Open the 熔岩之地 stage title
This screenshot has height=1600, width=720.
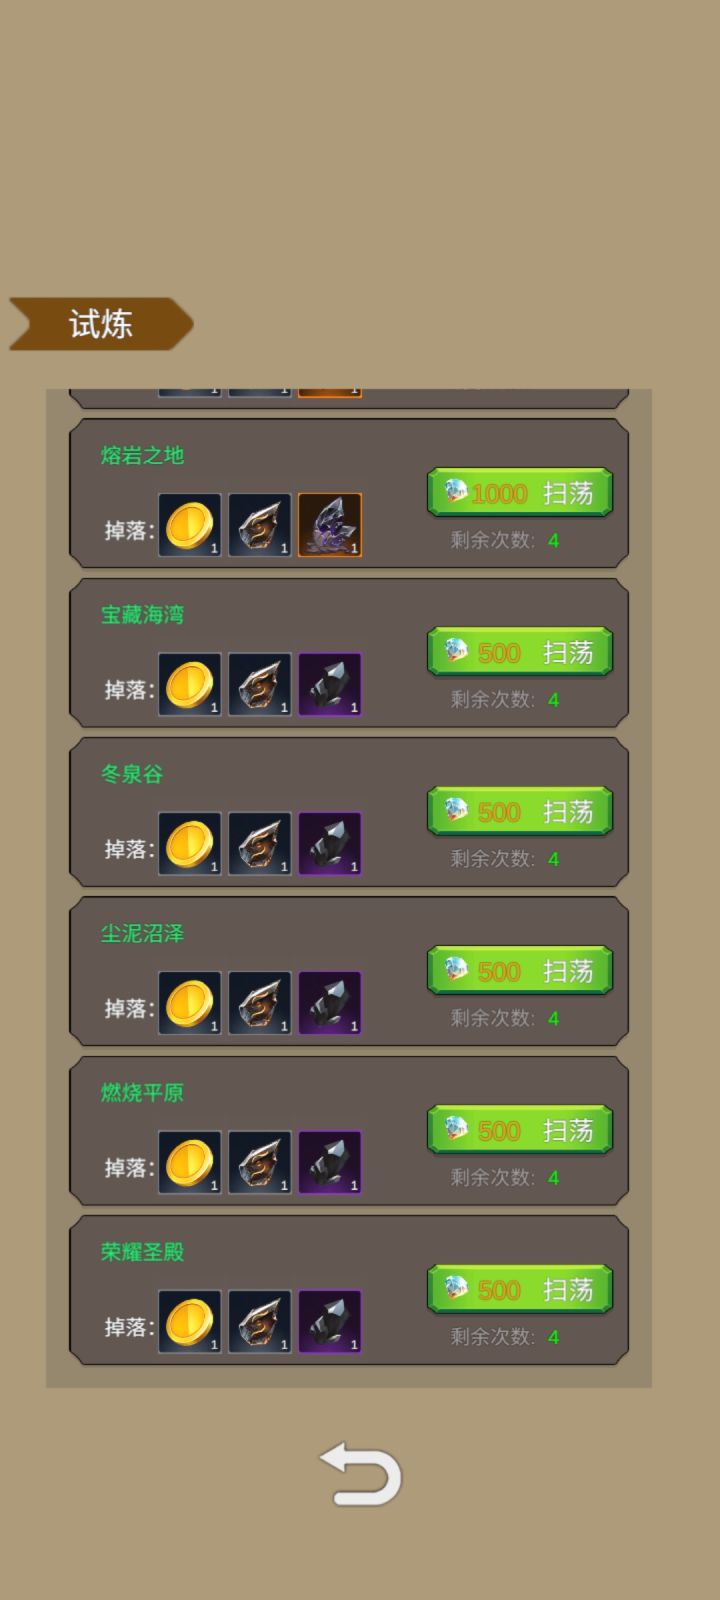[143, 455]
